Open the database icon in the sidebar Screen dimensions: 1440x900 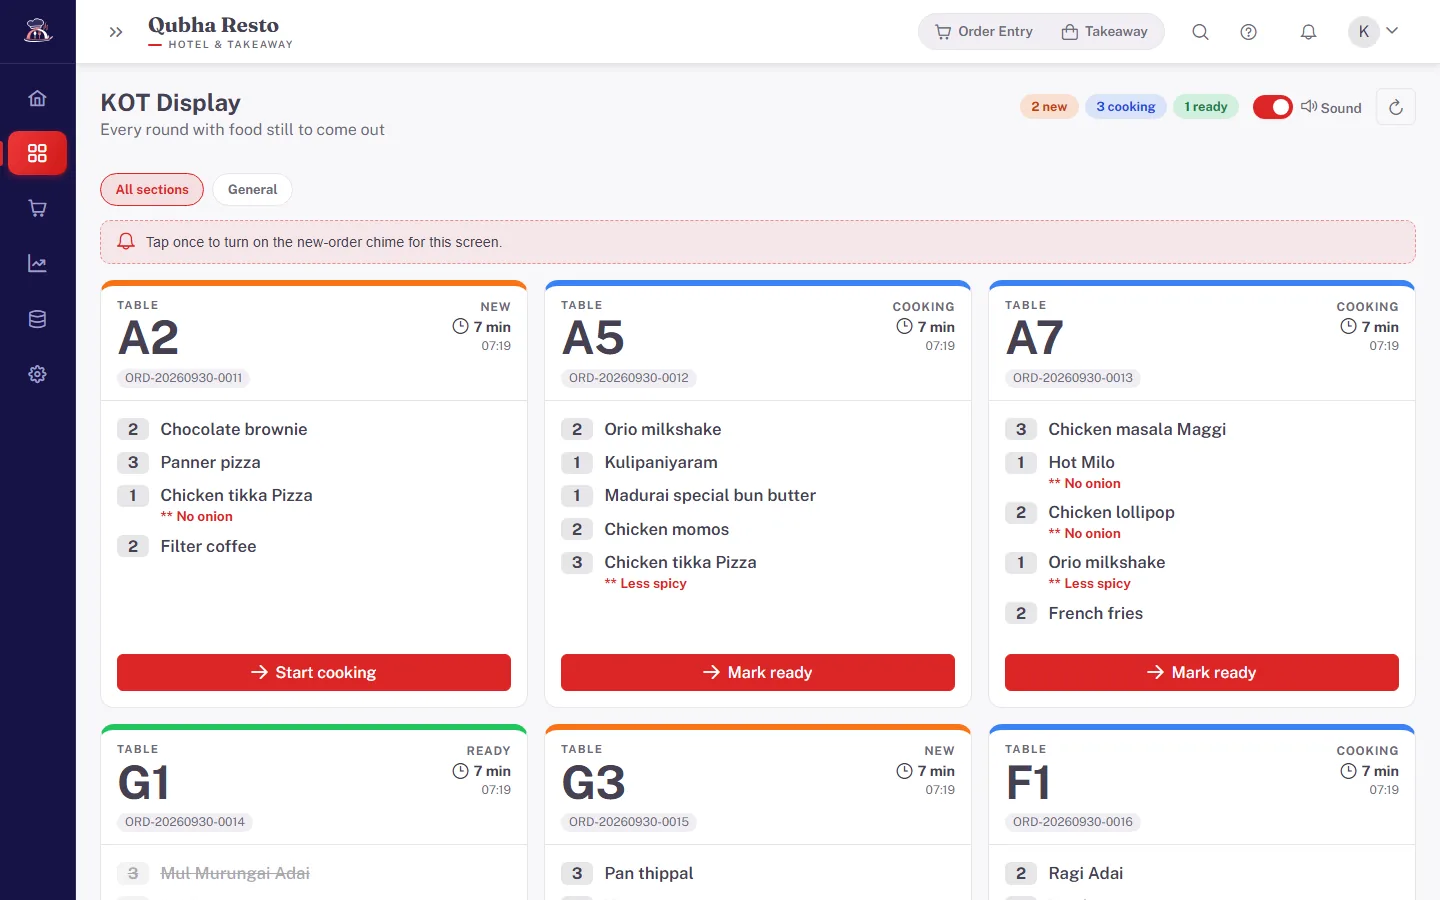point(37,319)
